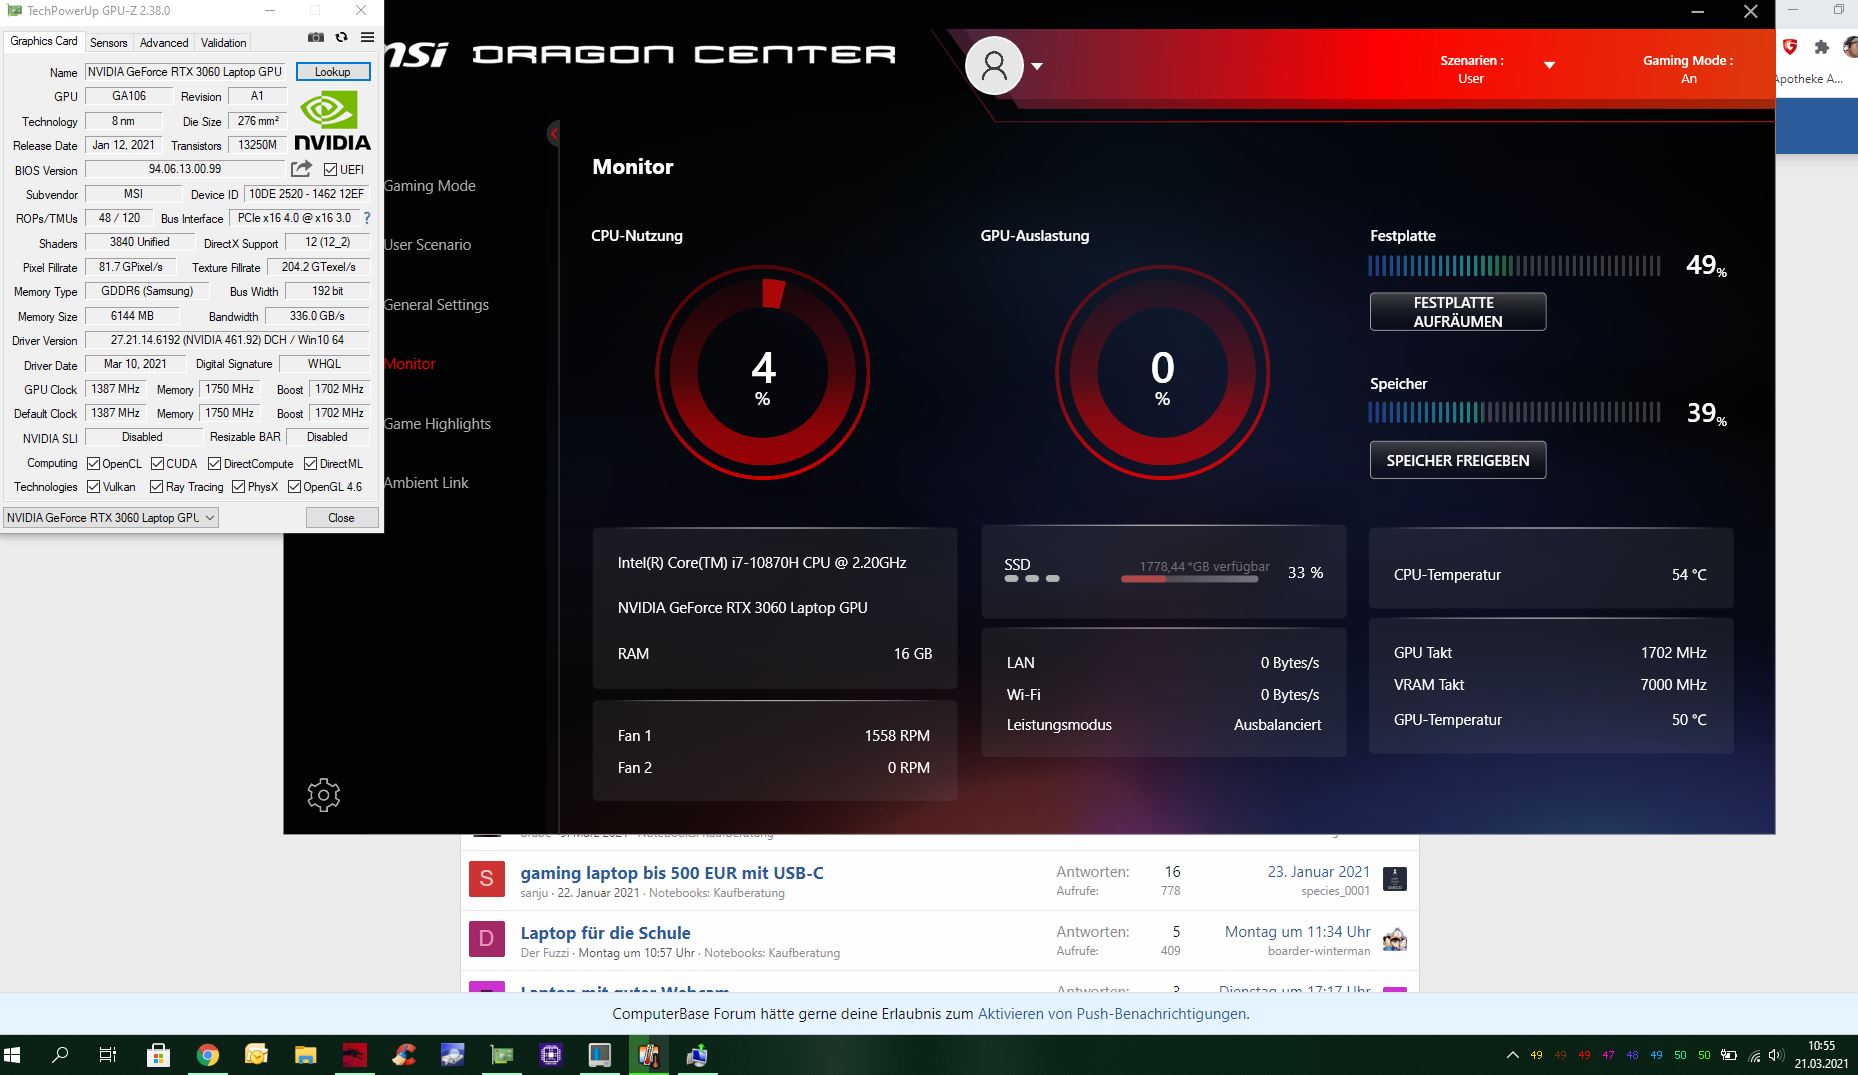Open the purple CPU chip taskbar icon
Screen dimensions: 1858x1075
coord(550,1055)
